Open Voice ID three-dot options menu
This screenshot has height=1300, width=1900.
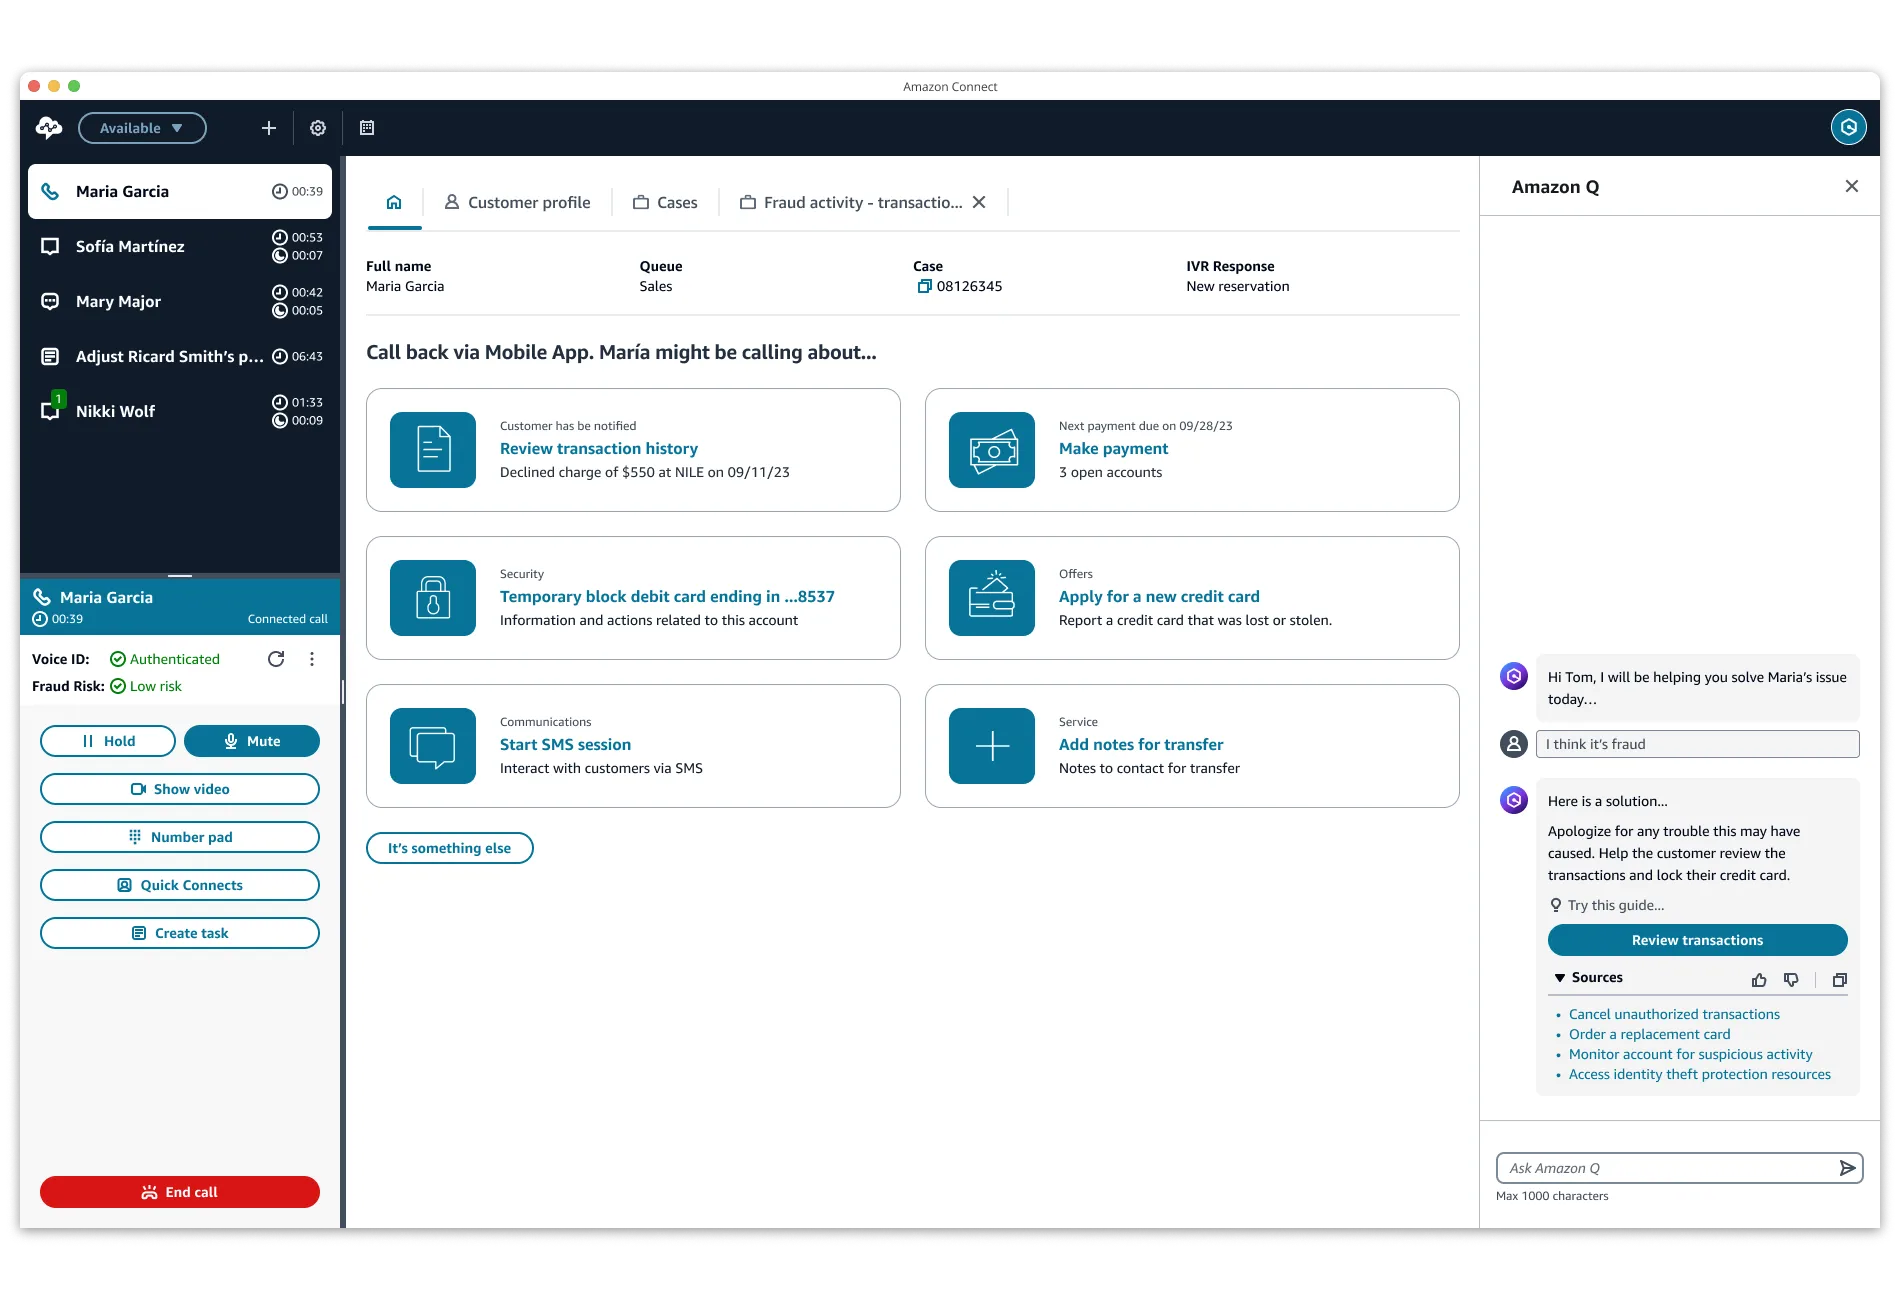coord(312,659)
